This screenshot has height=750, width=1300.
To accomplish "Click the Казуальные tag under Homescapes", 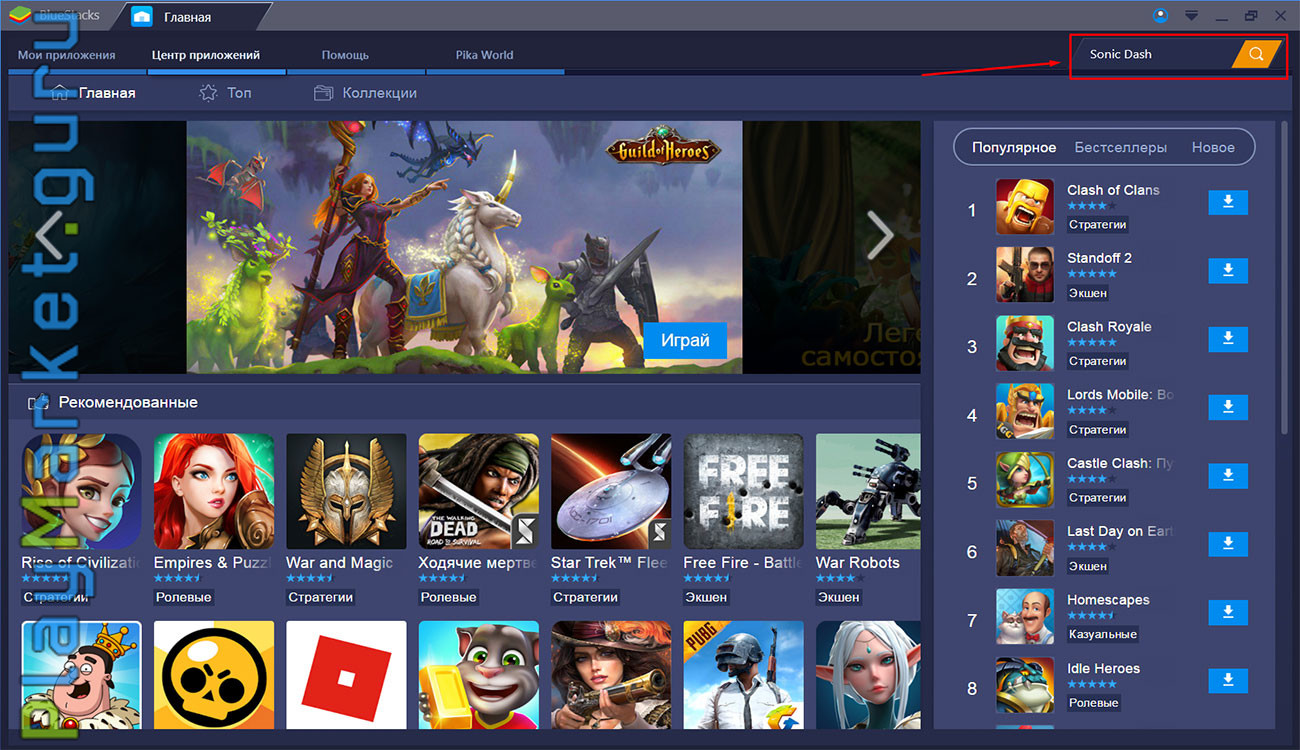I will point(1102,634).
